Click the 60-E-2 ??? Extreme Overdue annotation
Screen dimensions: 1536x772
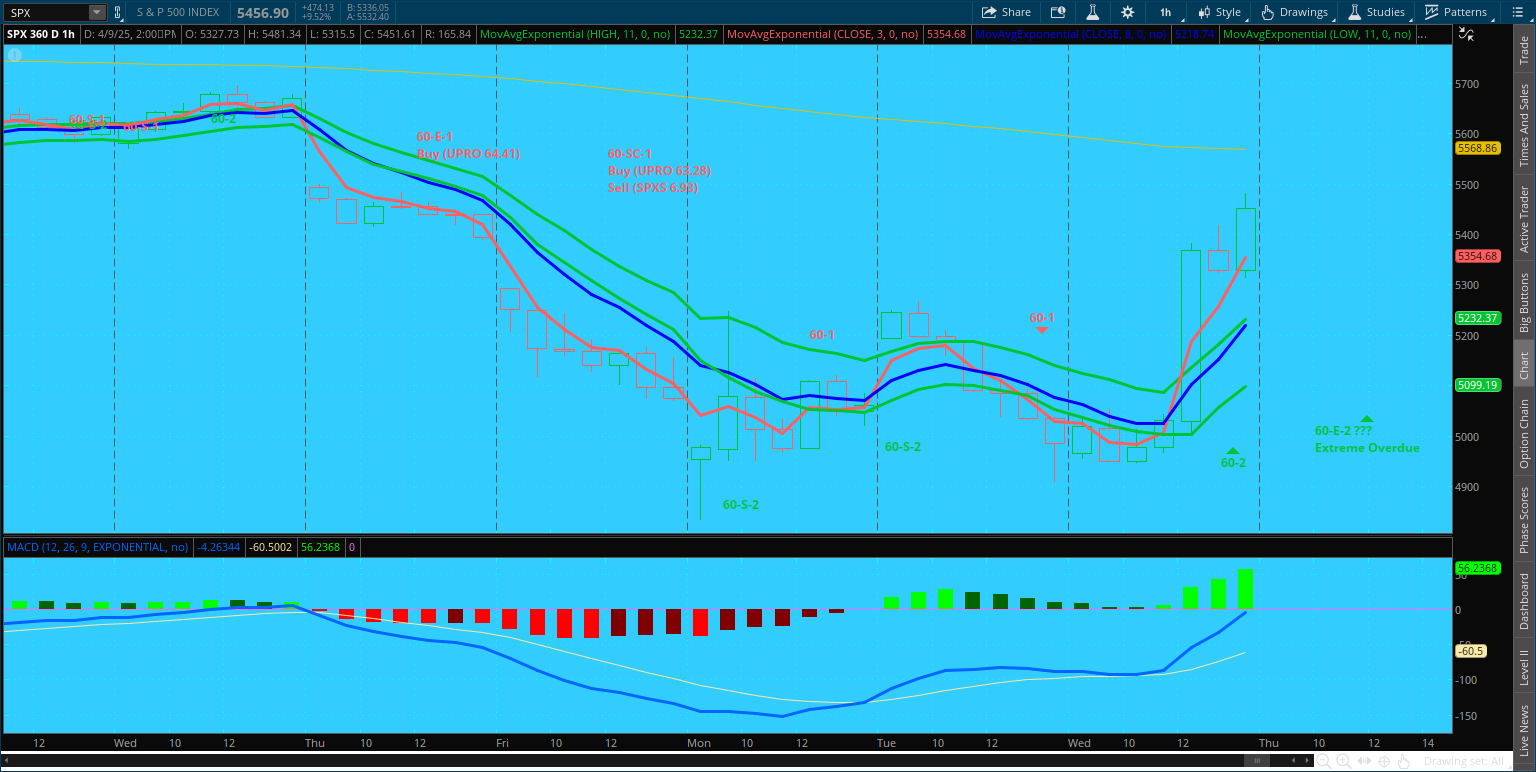click(x=1366, y=438)
